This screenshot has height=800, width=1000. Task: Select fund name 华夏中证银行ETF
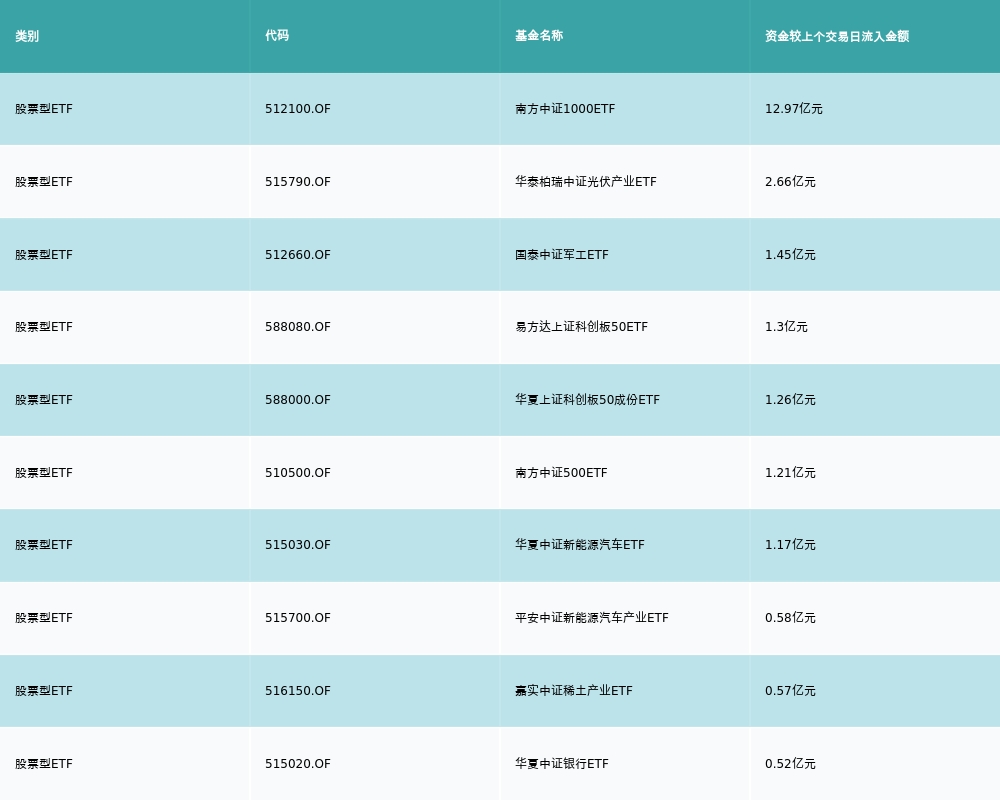pos(562,764)
